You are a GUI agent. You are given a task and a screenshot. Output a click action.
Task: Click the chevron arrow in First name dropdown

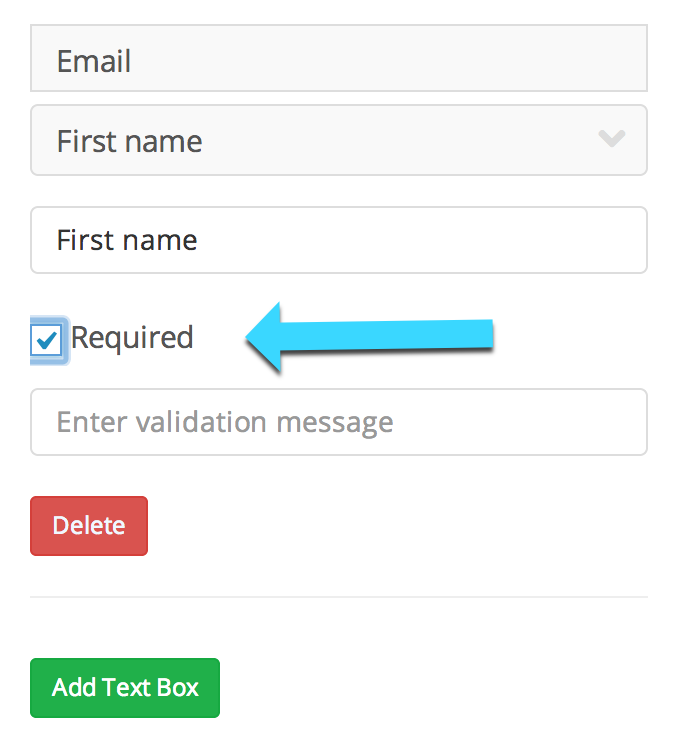pyautogui.click(x=611, y=138)
